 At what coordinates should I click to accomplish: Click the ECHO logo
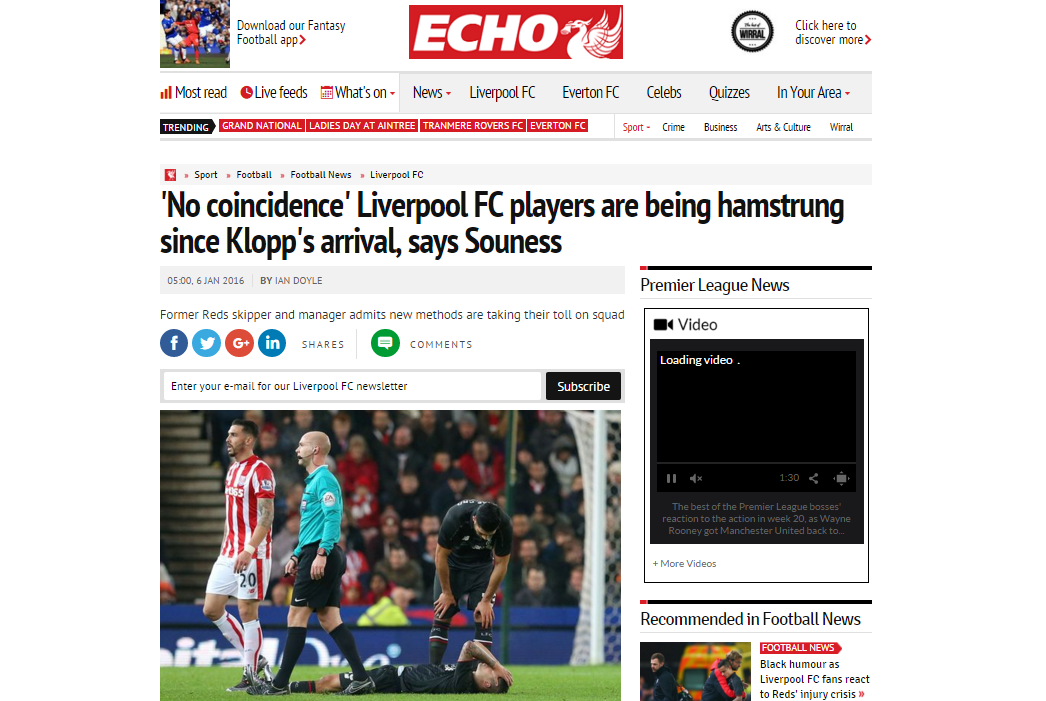click(516, 32)
